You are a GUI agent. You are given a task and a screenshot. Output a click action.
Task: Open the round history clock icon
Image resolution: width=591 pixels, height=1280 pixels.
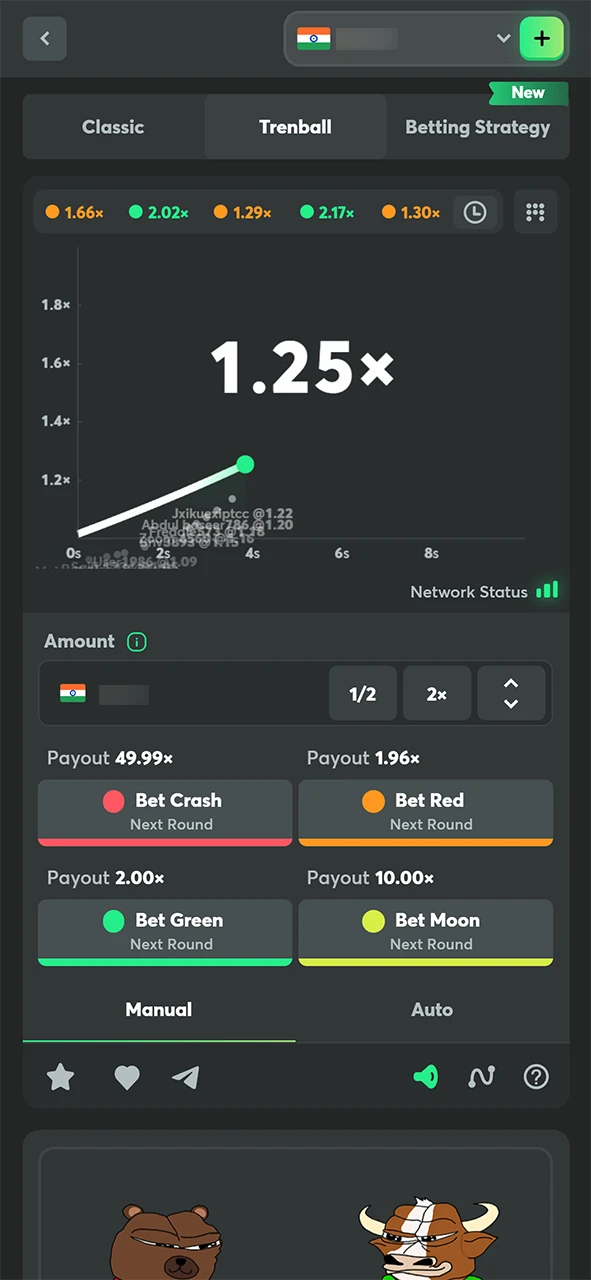[475, 212]
